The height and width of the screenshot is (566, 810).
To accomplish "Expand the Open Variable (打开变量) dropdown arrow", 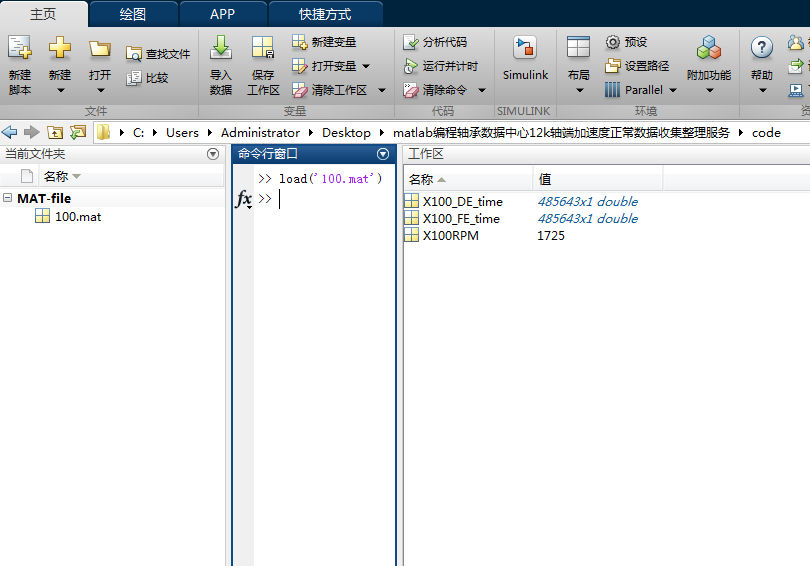I will click(x=366, y=66).
